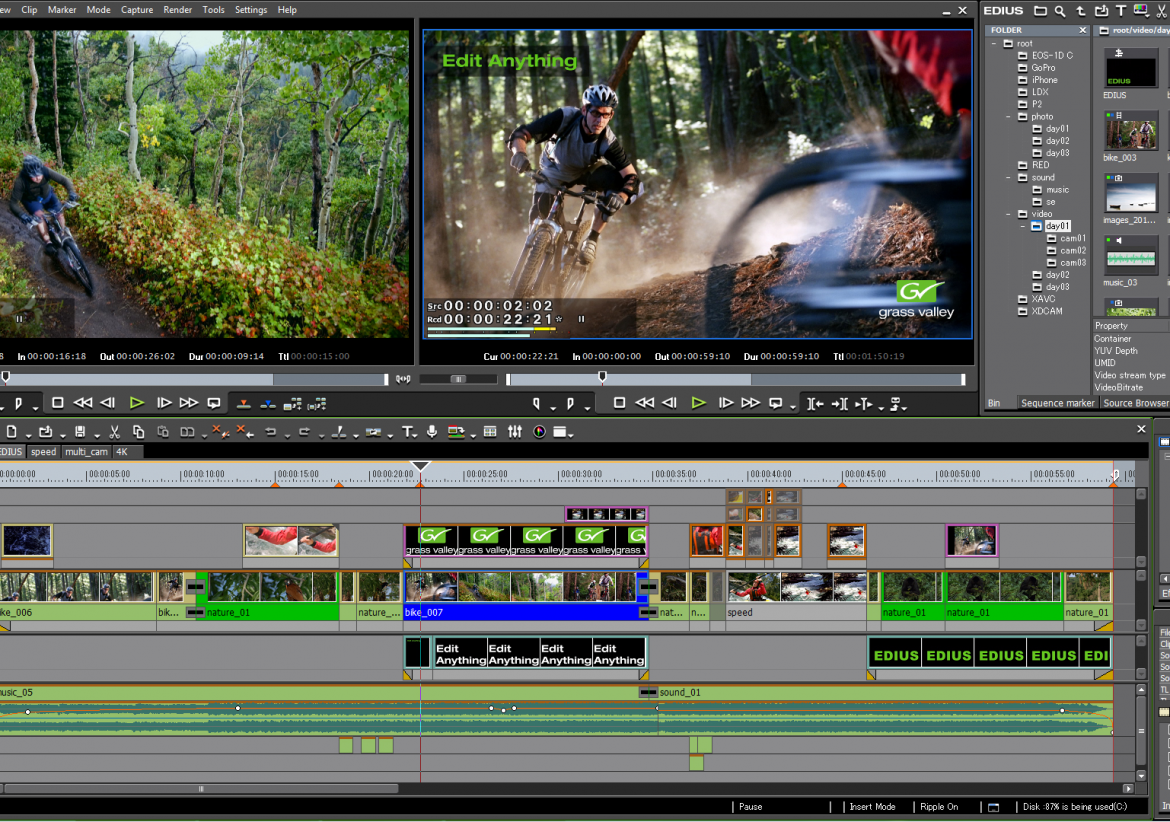Click the render sequence icon in the timeline toolbar

[x=455, y=432]
